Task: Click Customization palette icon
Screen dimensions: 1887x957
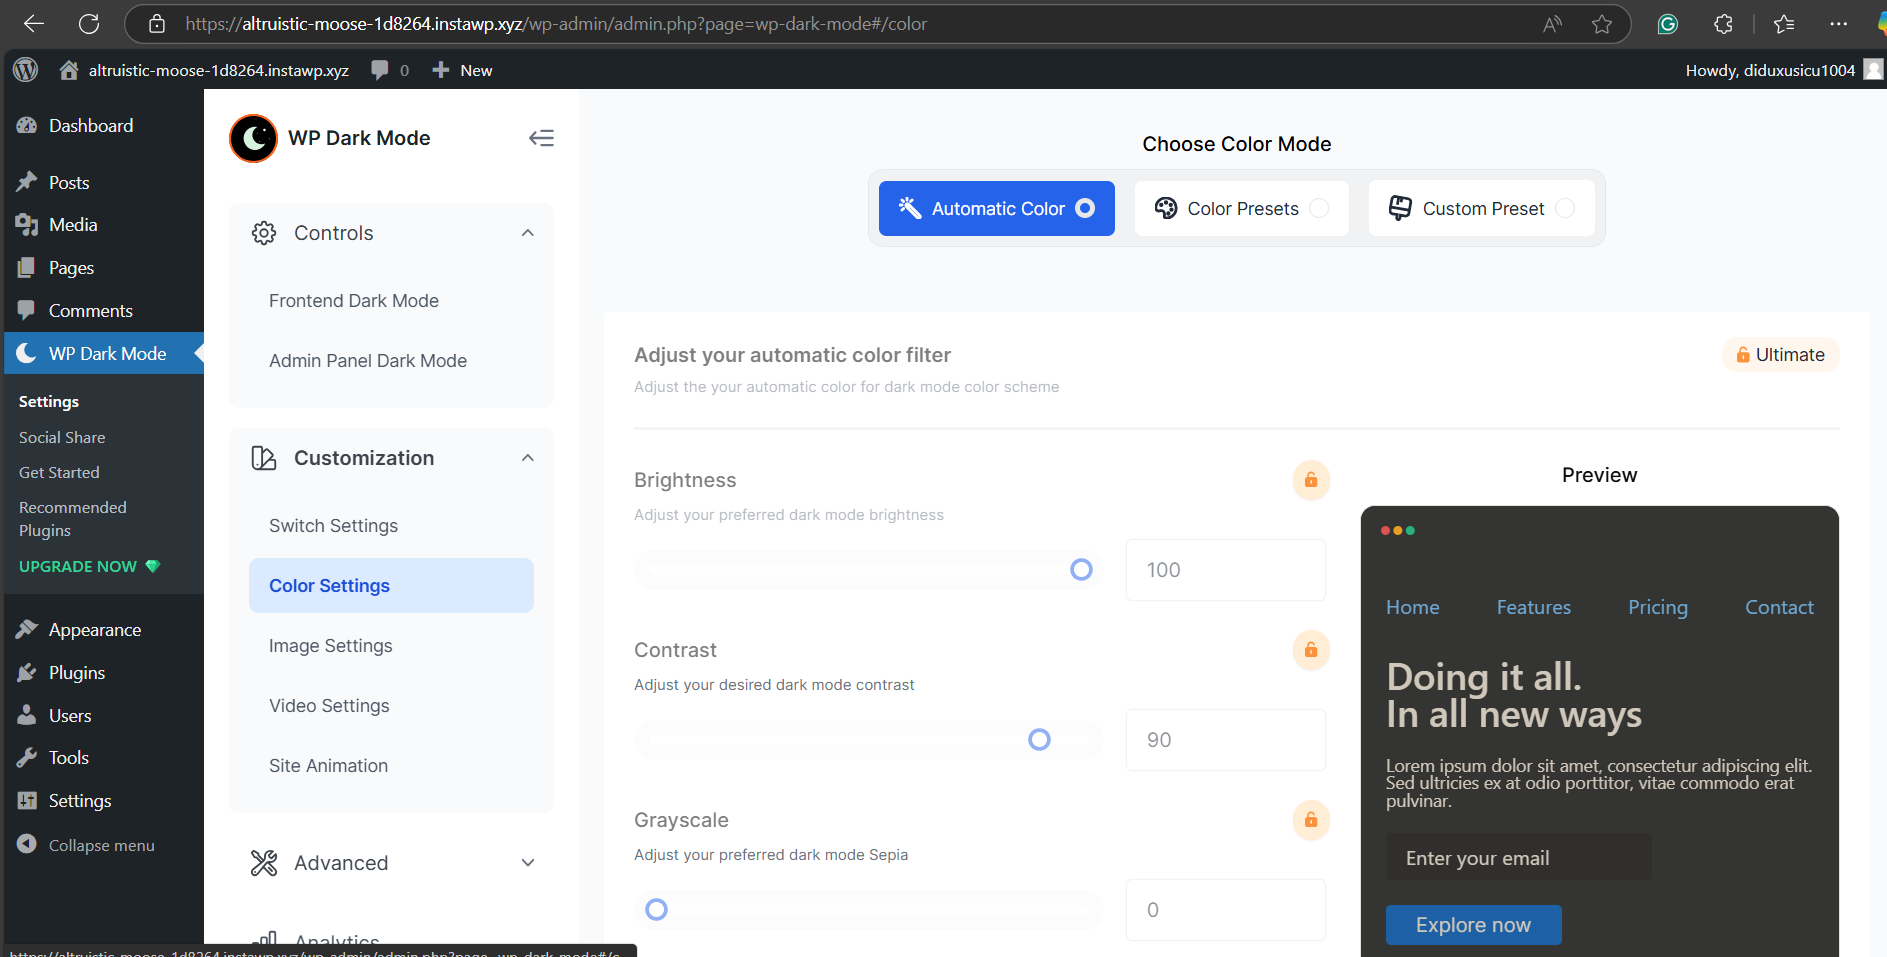Action: coord(264,458)
